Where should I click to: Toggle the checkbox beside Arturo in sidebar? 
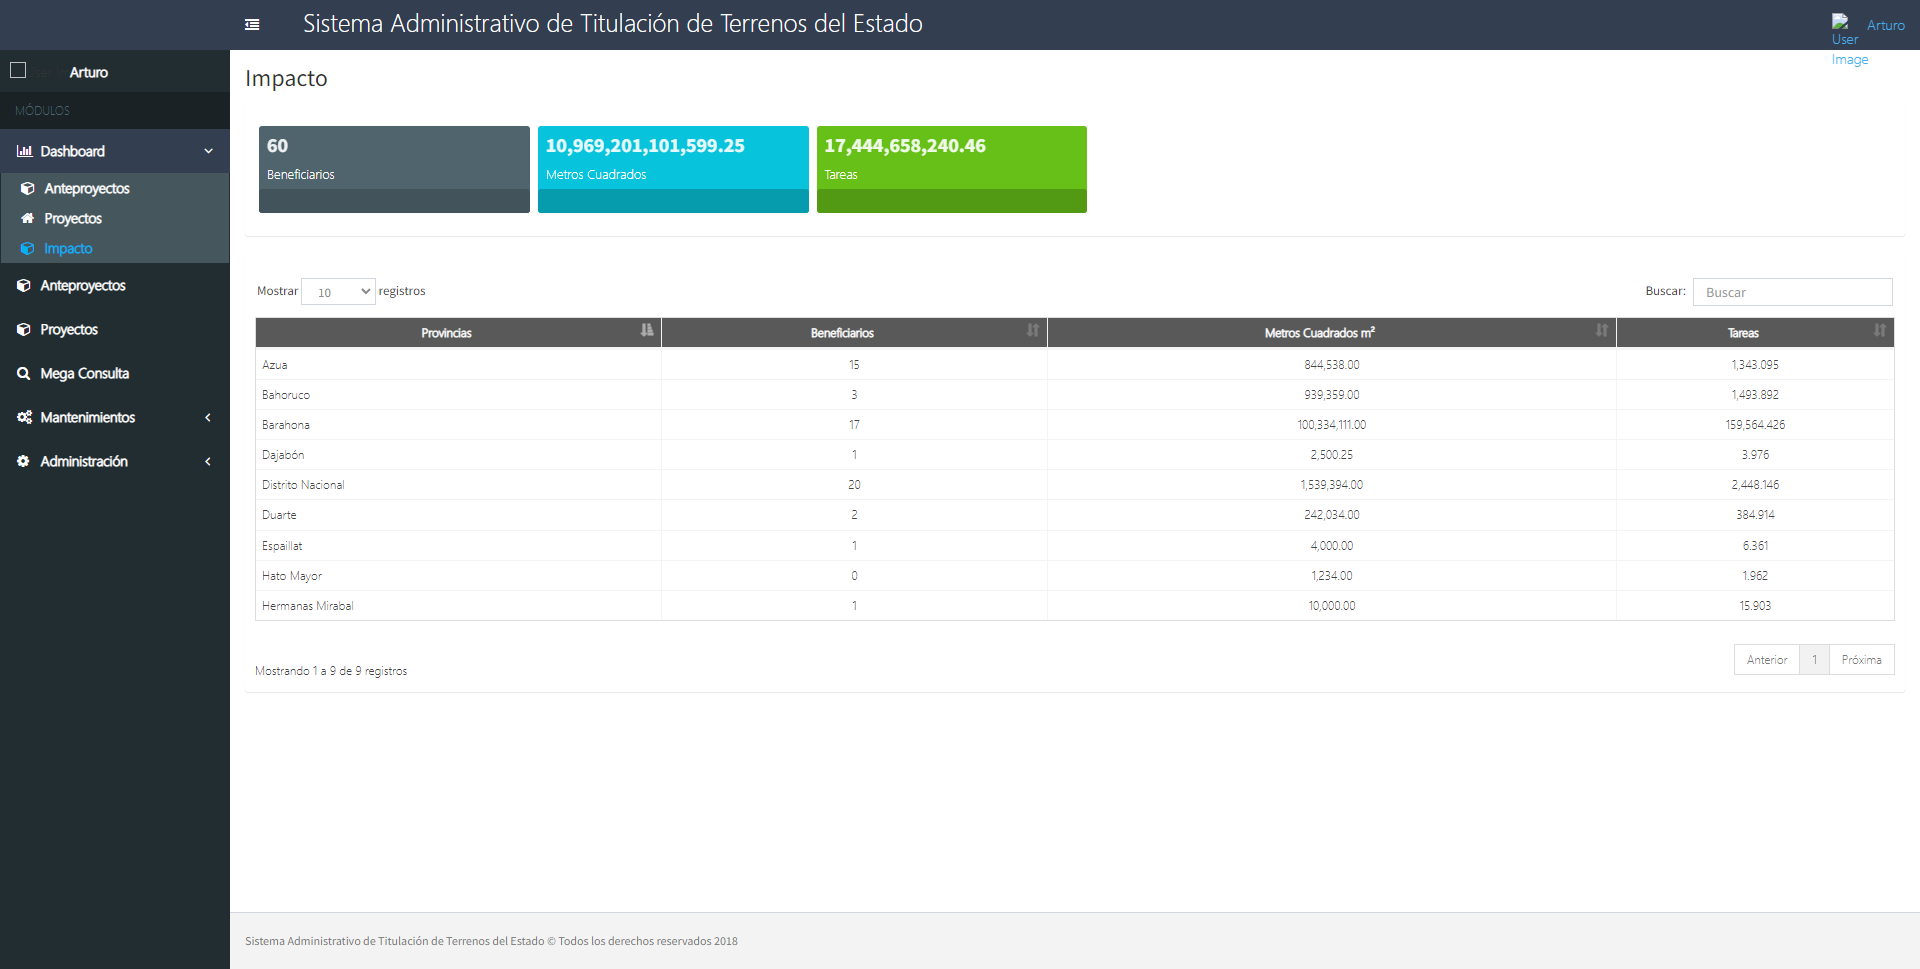[18, 70]
